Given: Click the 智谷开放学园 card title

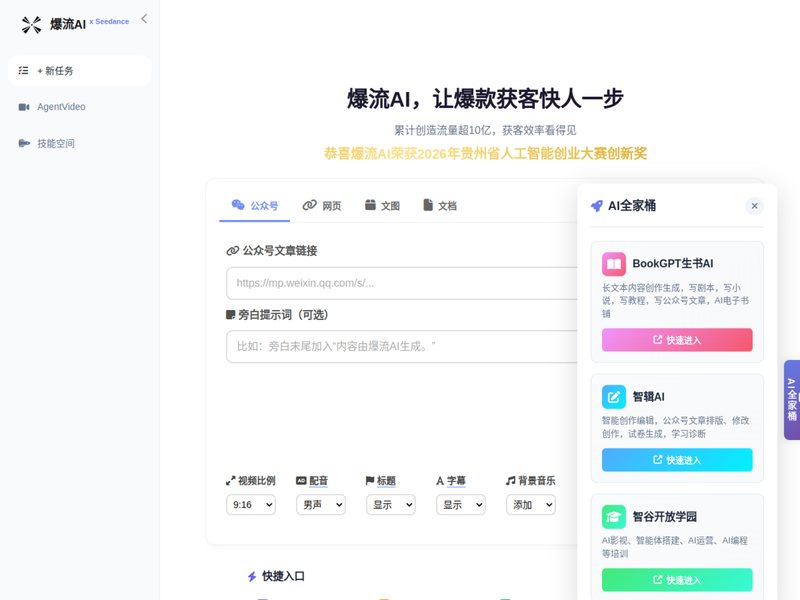Looking at the screenshot, I should coord(665,516).
